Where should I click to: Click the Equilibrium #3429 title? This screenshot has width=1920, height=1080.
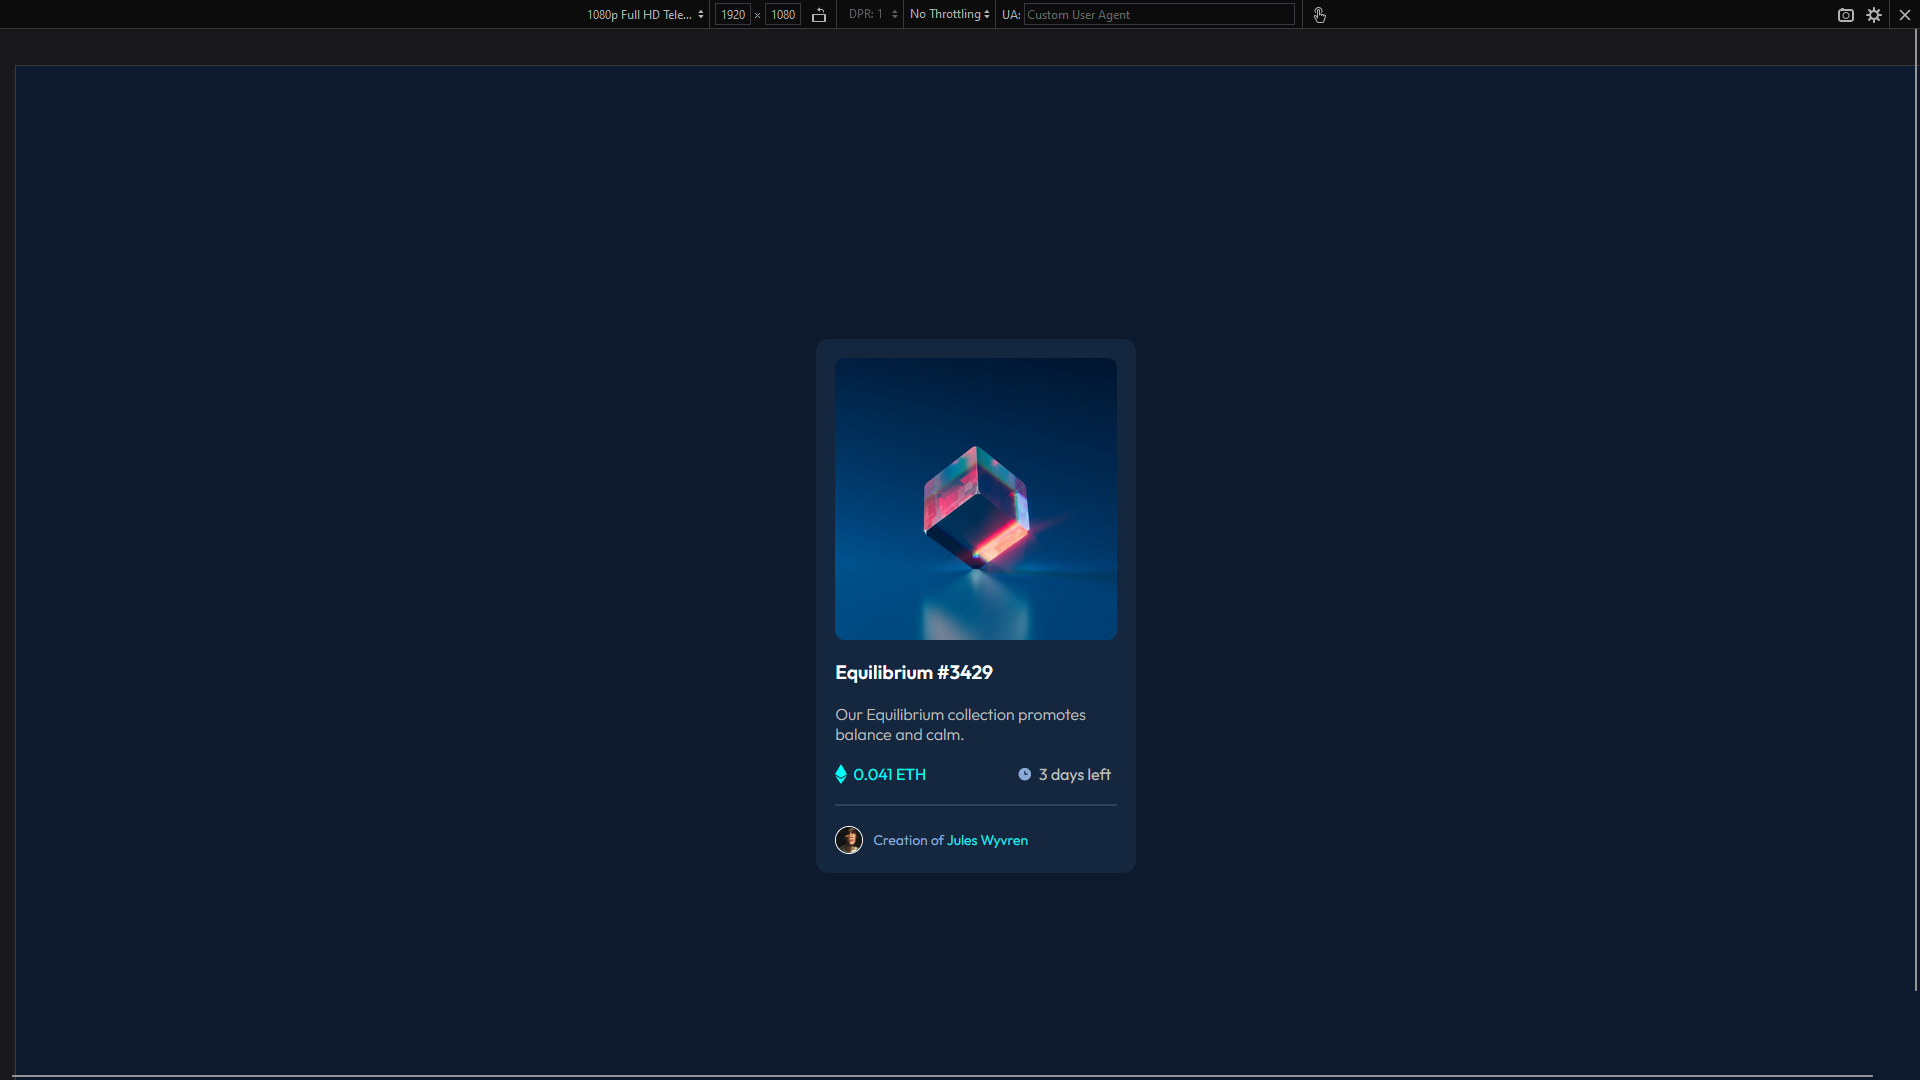tap(914, 673)
